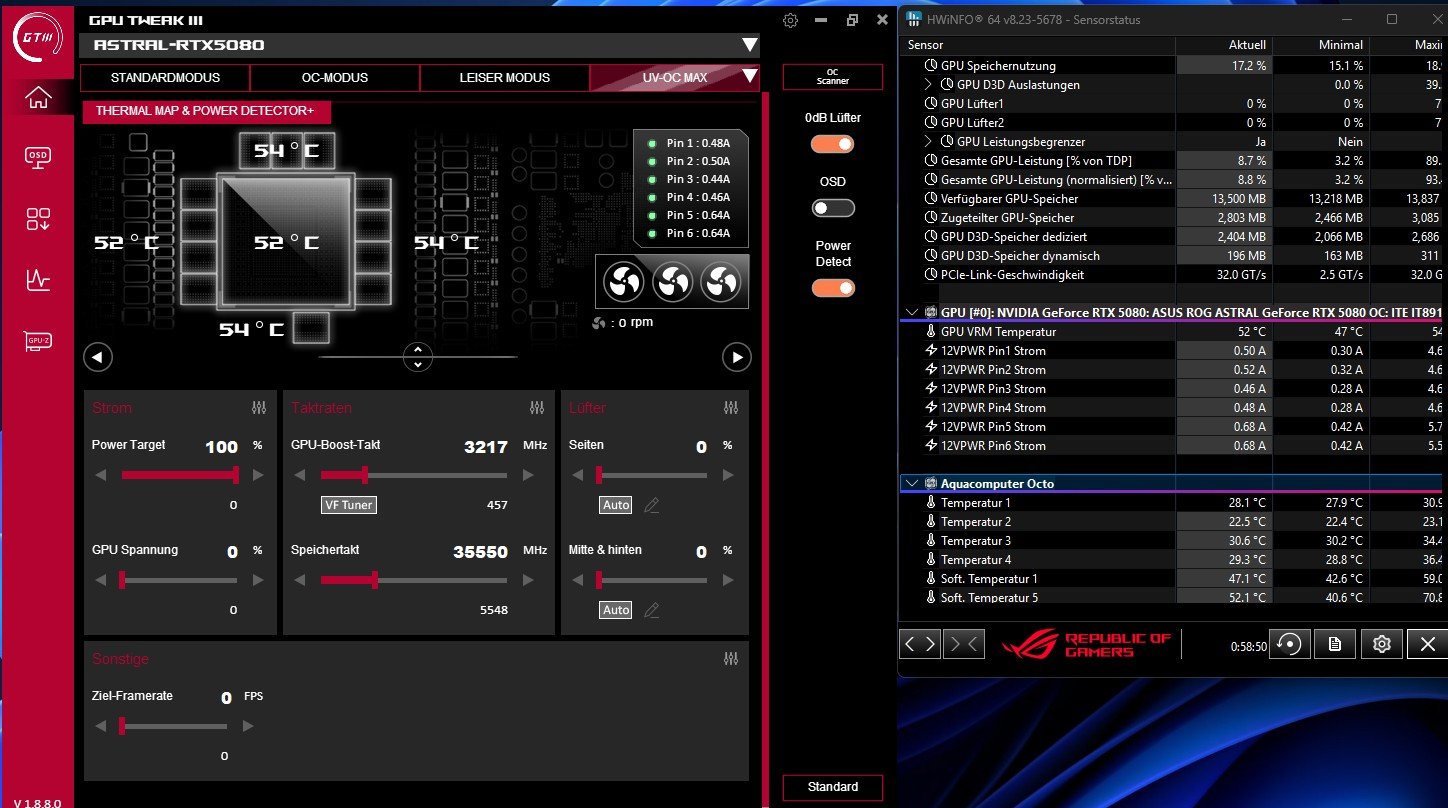This screenshot has height=808, width=1448.
Task: Select LEISER MODUS profile tab
Action: tap(505, 78)
